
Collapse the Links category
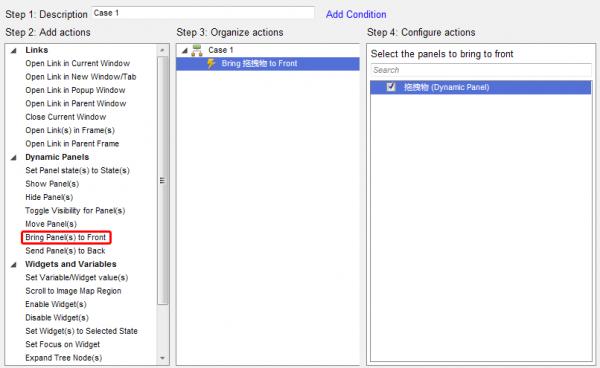pos(14,50)
